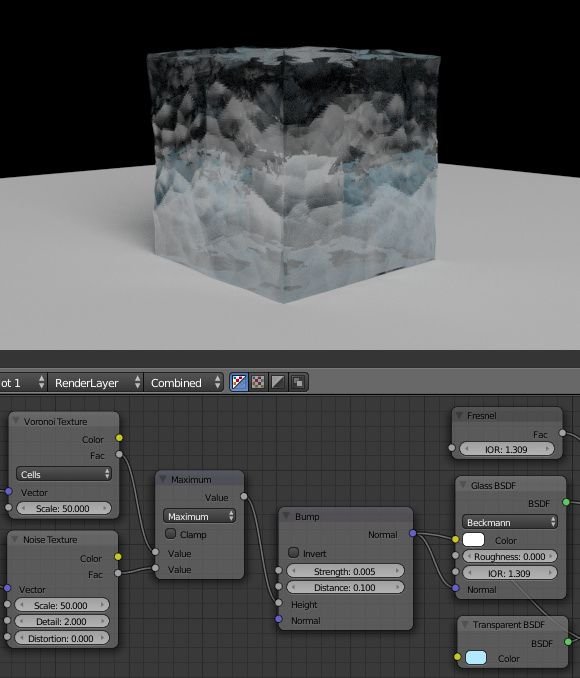This screenshot has height=678, width=580.
Task: Collapse the Noise Texture node
Action: click(x=16, y=539)
